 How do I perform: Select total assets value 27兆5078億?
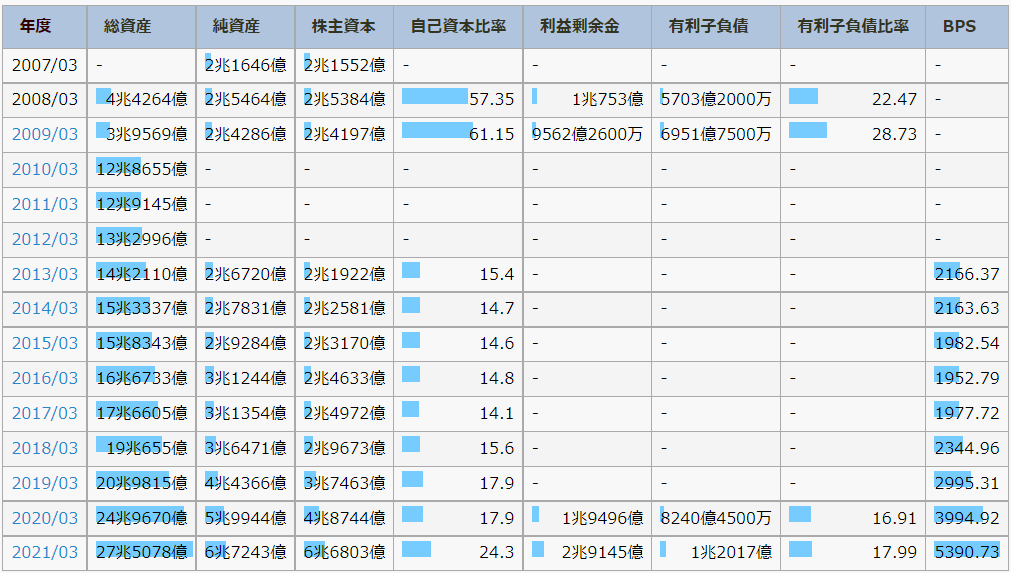tap(142, 552)
